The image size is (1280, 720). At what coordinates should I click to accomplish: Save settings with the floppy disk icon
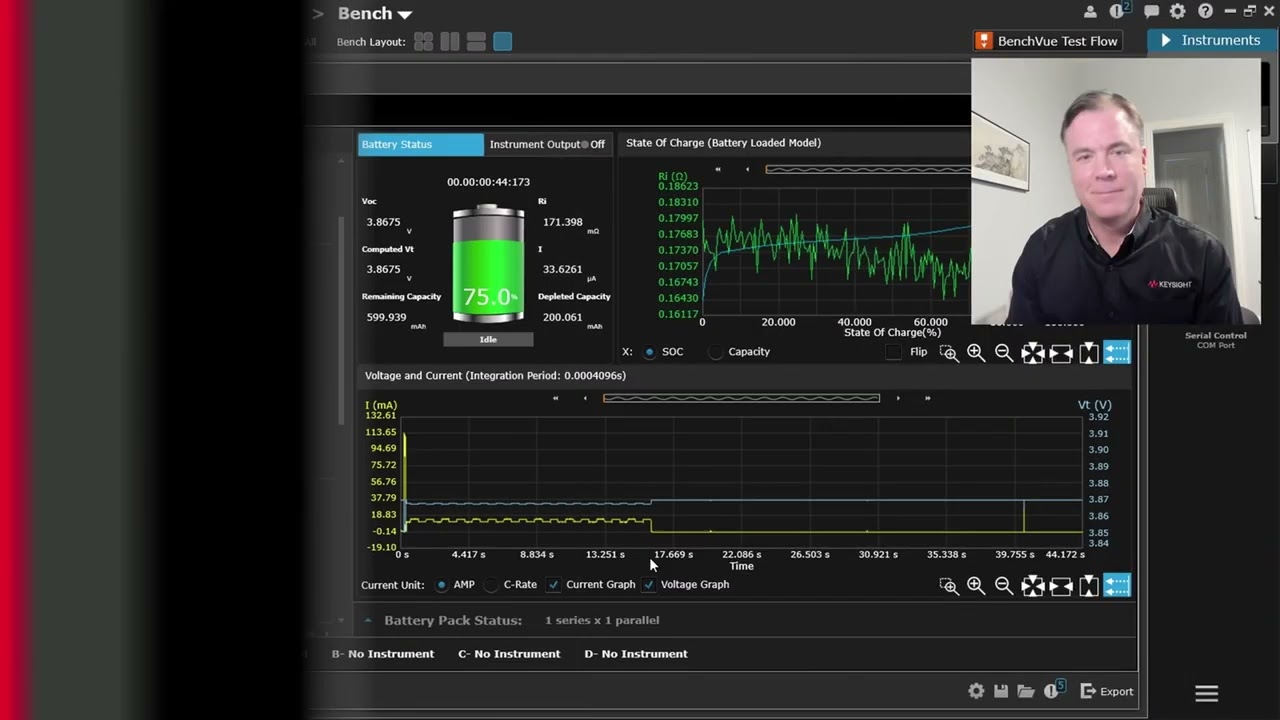tap(1001, 691)
